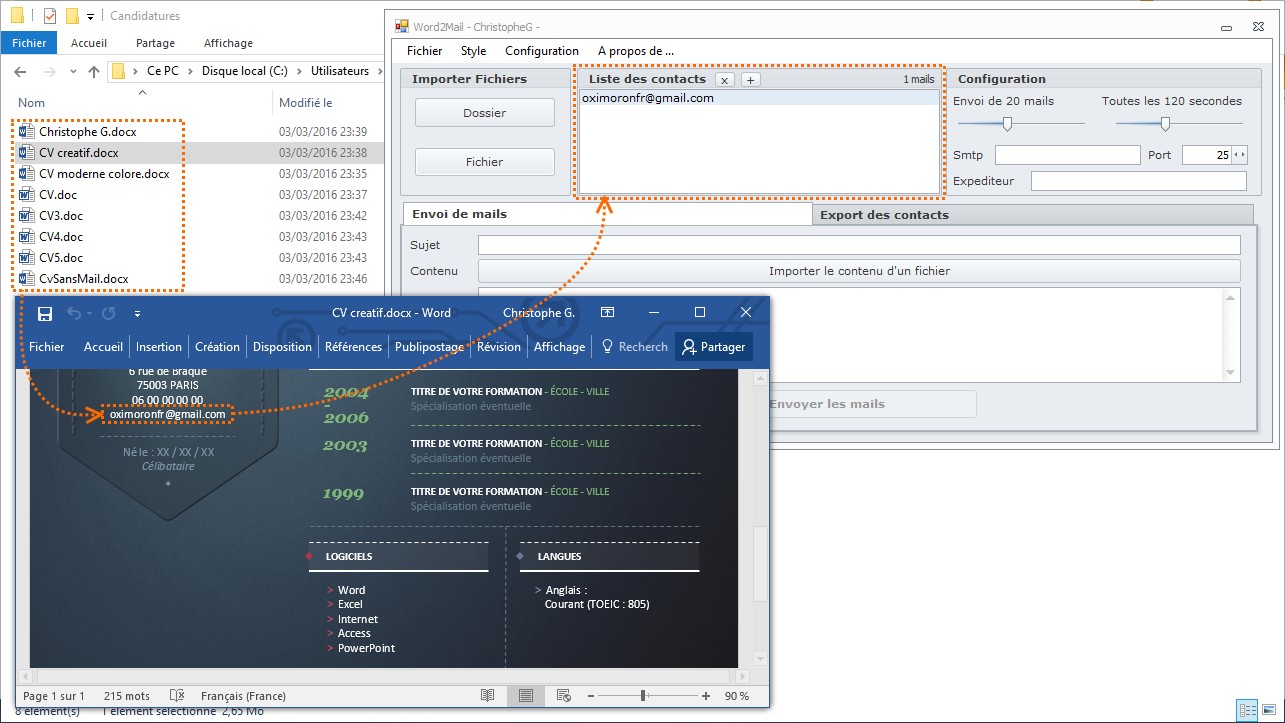The height and width of the screenshot is (723, 1285).
Task: Toggle large icons view in Explorer
Action: pos(1270,710)
